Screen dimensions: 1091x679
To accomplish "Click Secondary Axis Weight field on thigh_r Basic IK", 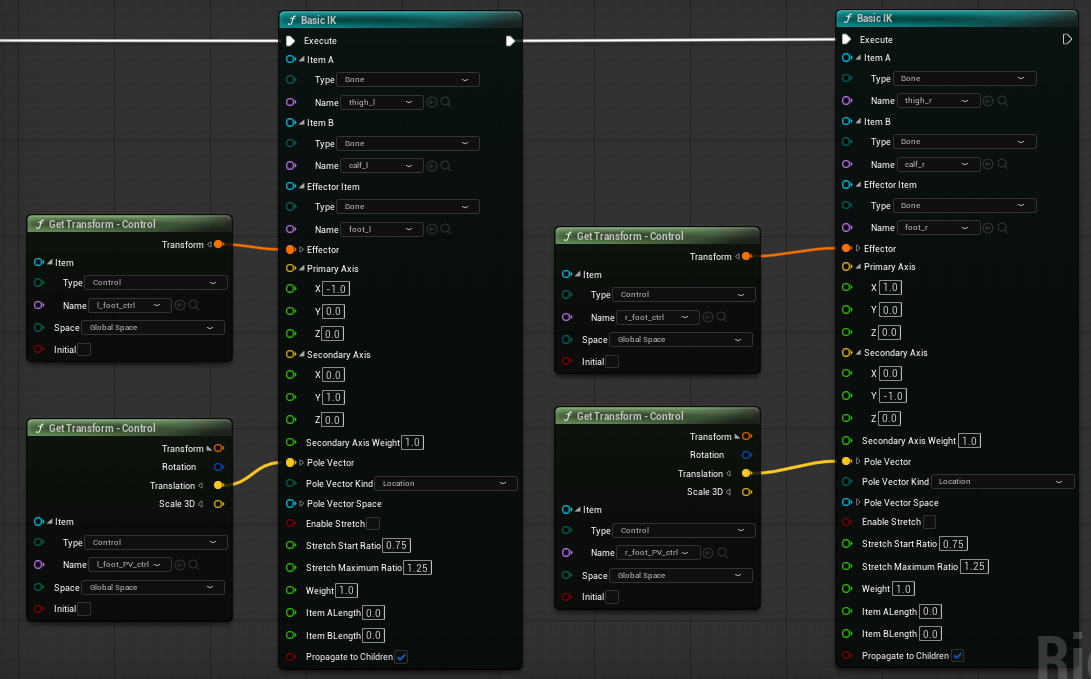I will [x=969, y=441].
